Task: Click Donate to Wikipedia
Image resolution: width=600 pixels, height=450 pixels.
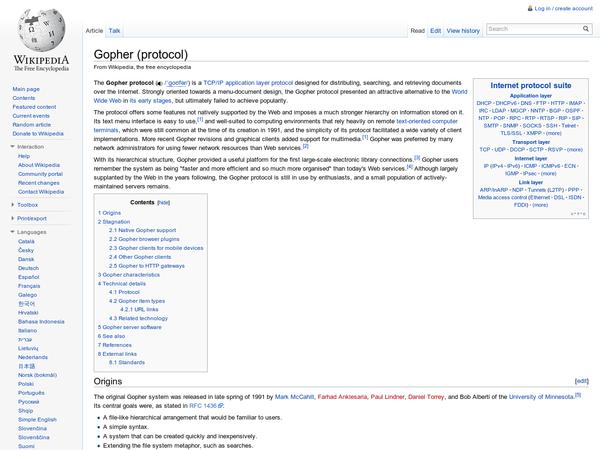Action: pyautogui.click(x=38, y=134)
